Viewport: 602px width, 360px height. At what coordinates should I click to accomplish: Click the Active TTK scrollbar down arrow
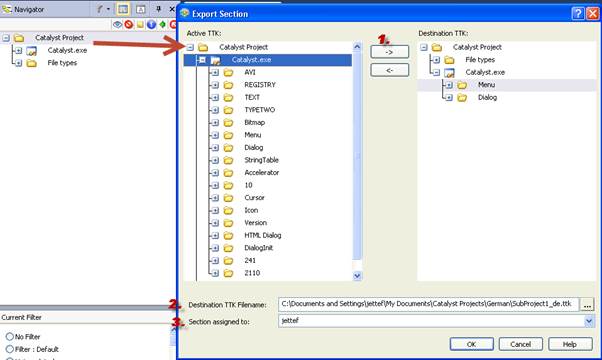pyautogui.click(x=357, y=276)
